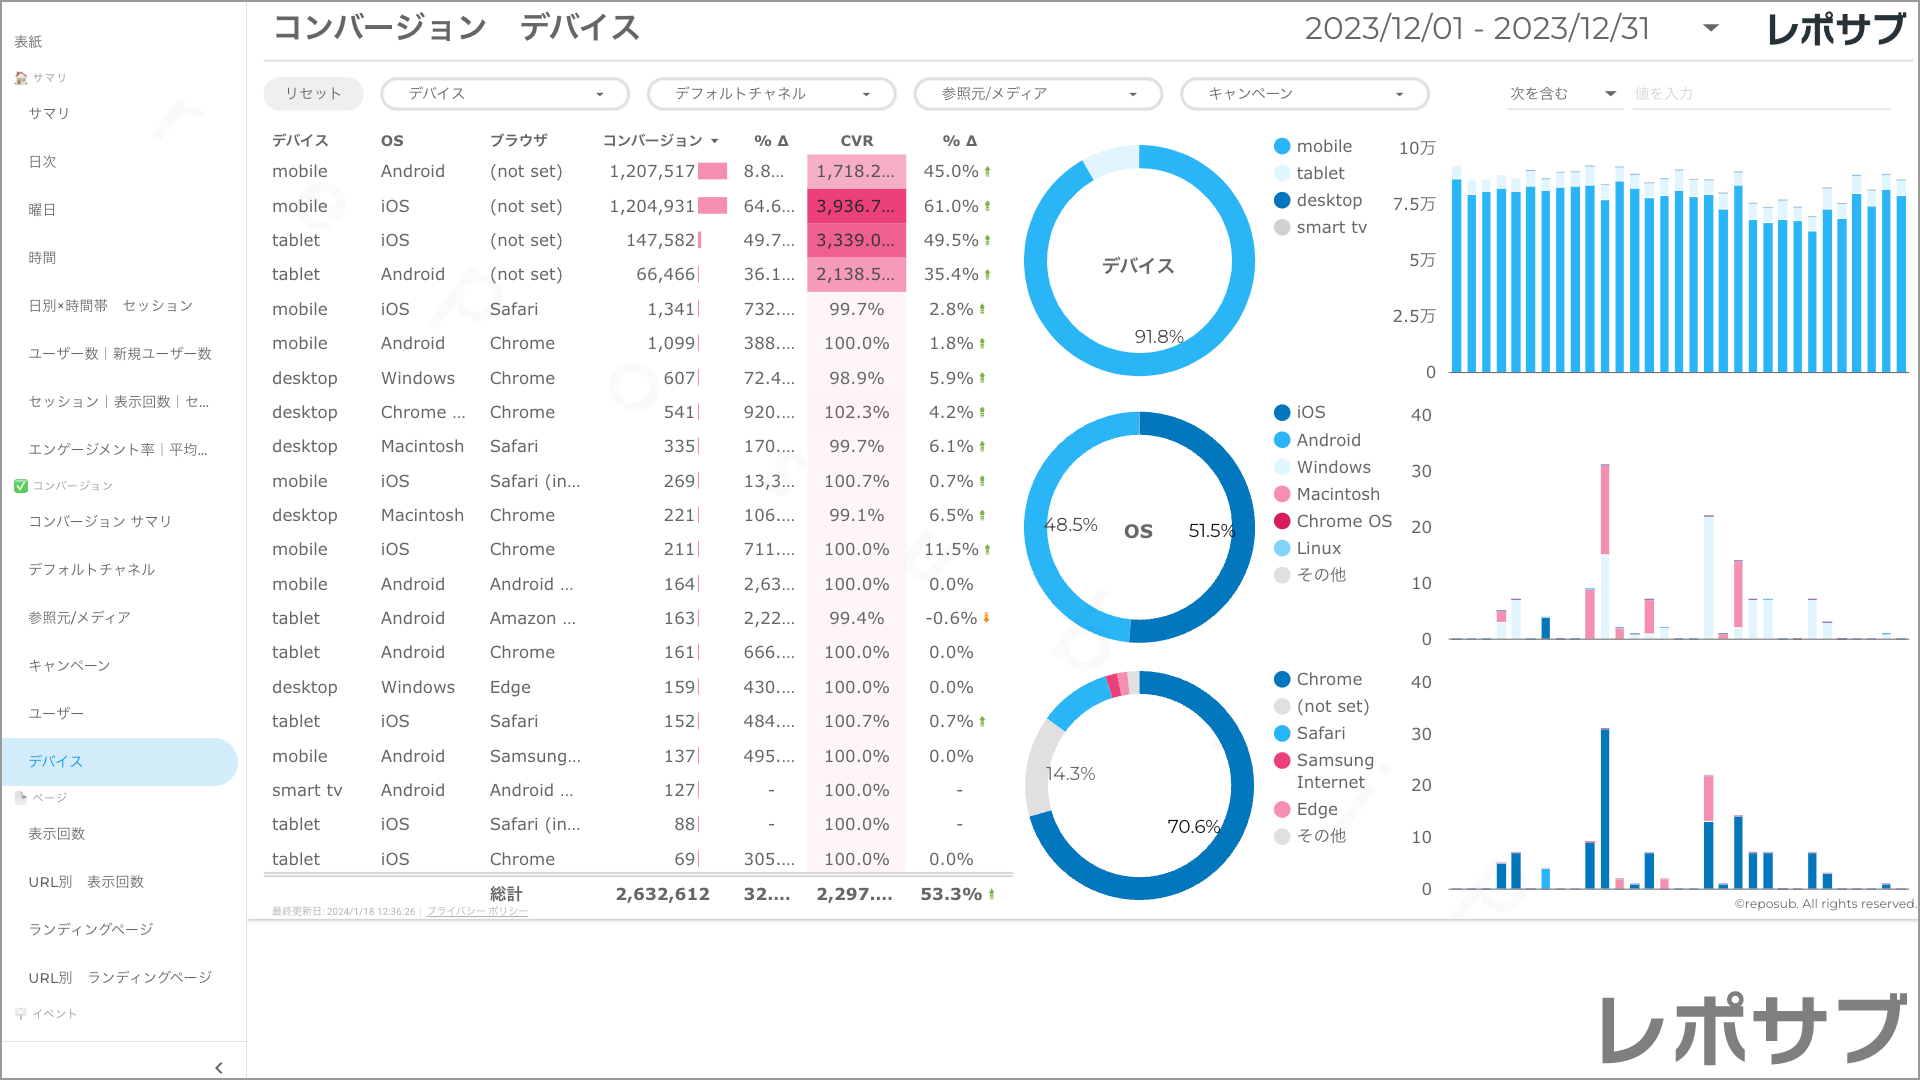The image size is (1920, 1080).
Task: Open the デバイス filter dropdown
Action: [x=505, y=94]
